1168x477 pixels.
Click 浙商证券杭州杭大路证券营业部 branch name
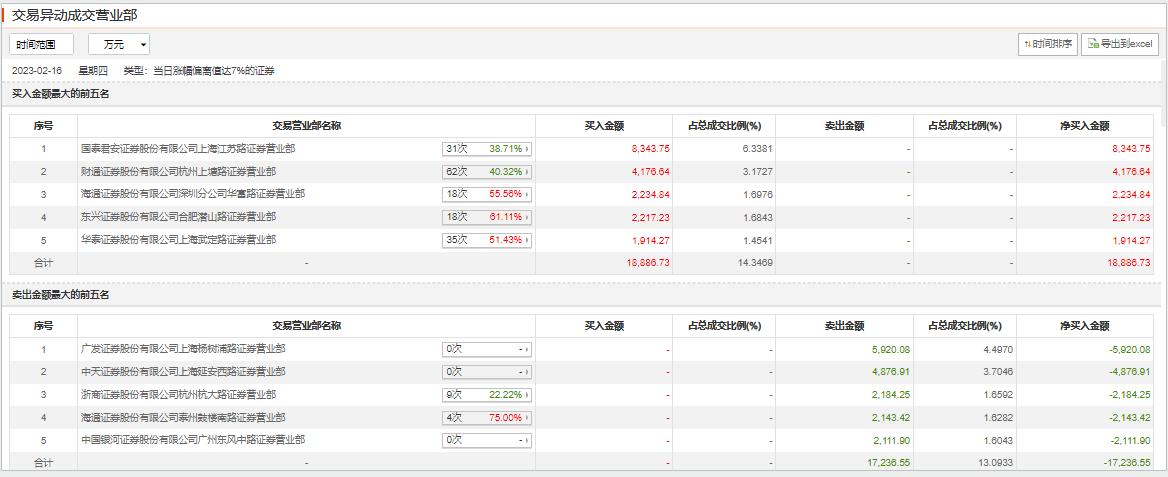tap(178, 395)
